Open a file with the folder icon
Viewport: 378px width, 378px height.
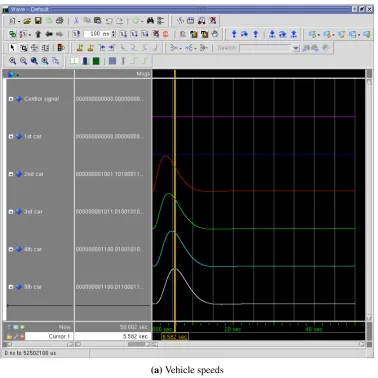pos(27,21)
